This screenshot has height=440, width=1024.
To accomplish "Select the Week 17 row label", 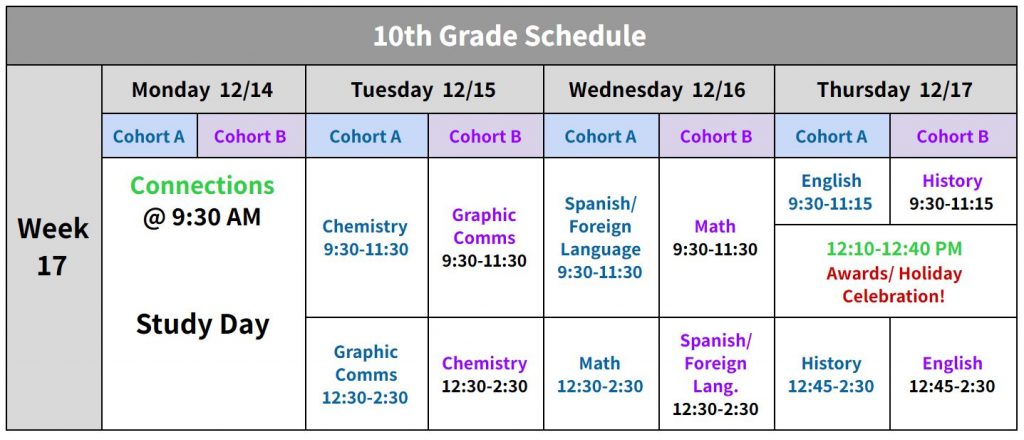I will [52, 248].
